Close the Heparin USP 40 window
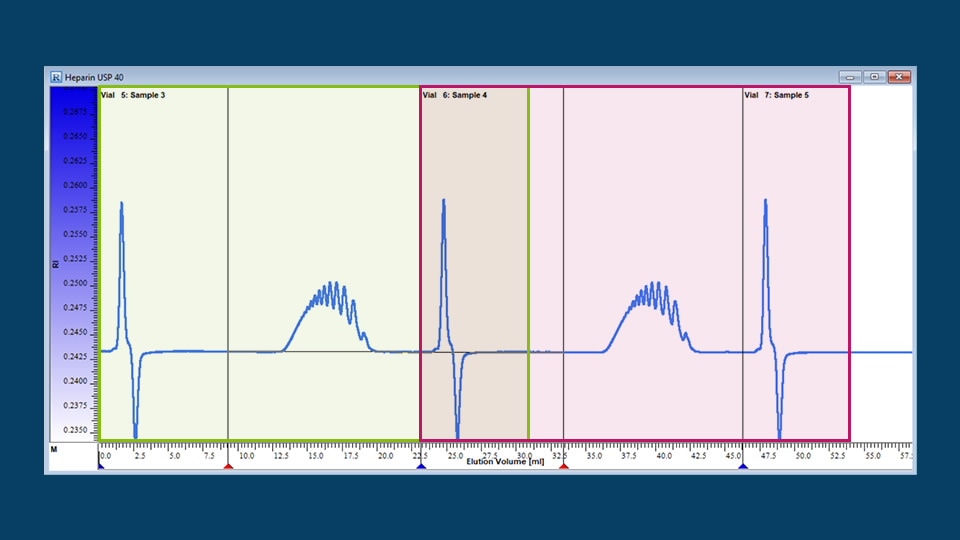The height and width of the screenshot is (540, 960). (900, 77)
